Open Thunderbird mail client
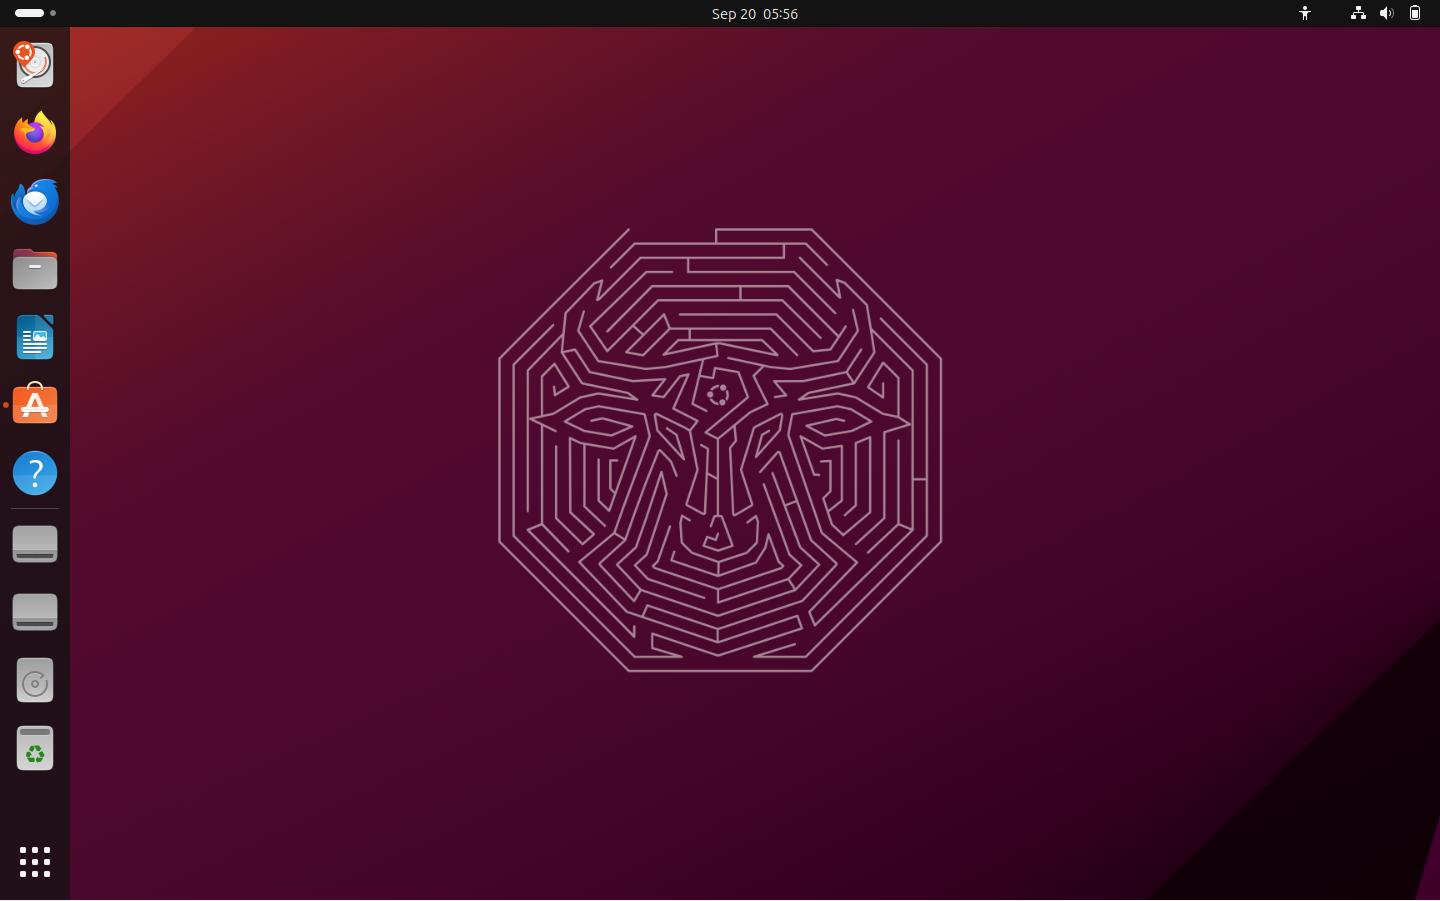The height and width of the screenshot is (901, 1440). point(35,201)
